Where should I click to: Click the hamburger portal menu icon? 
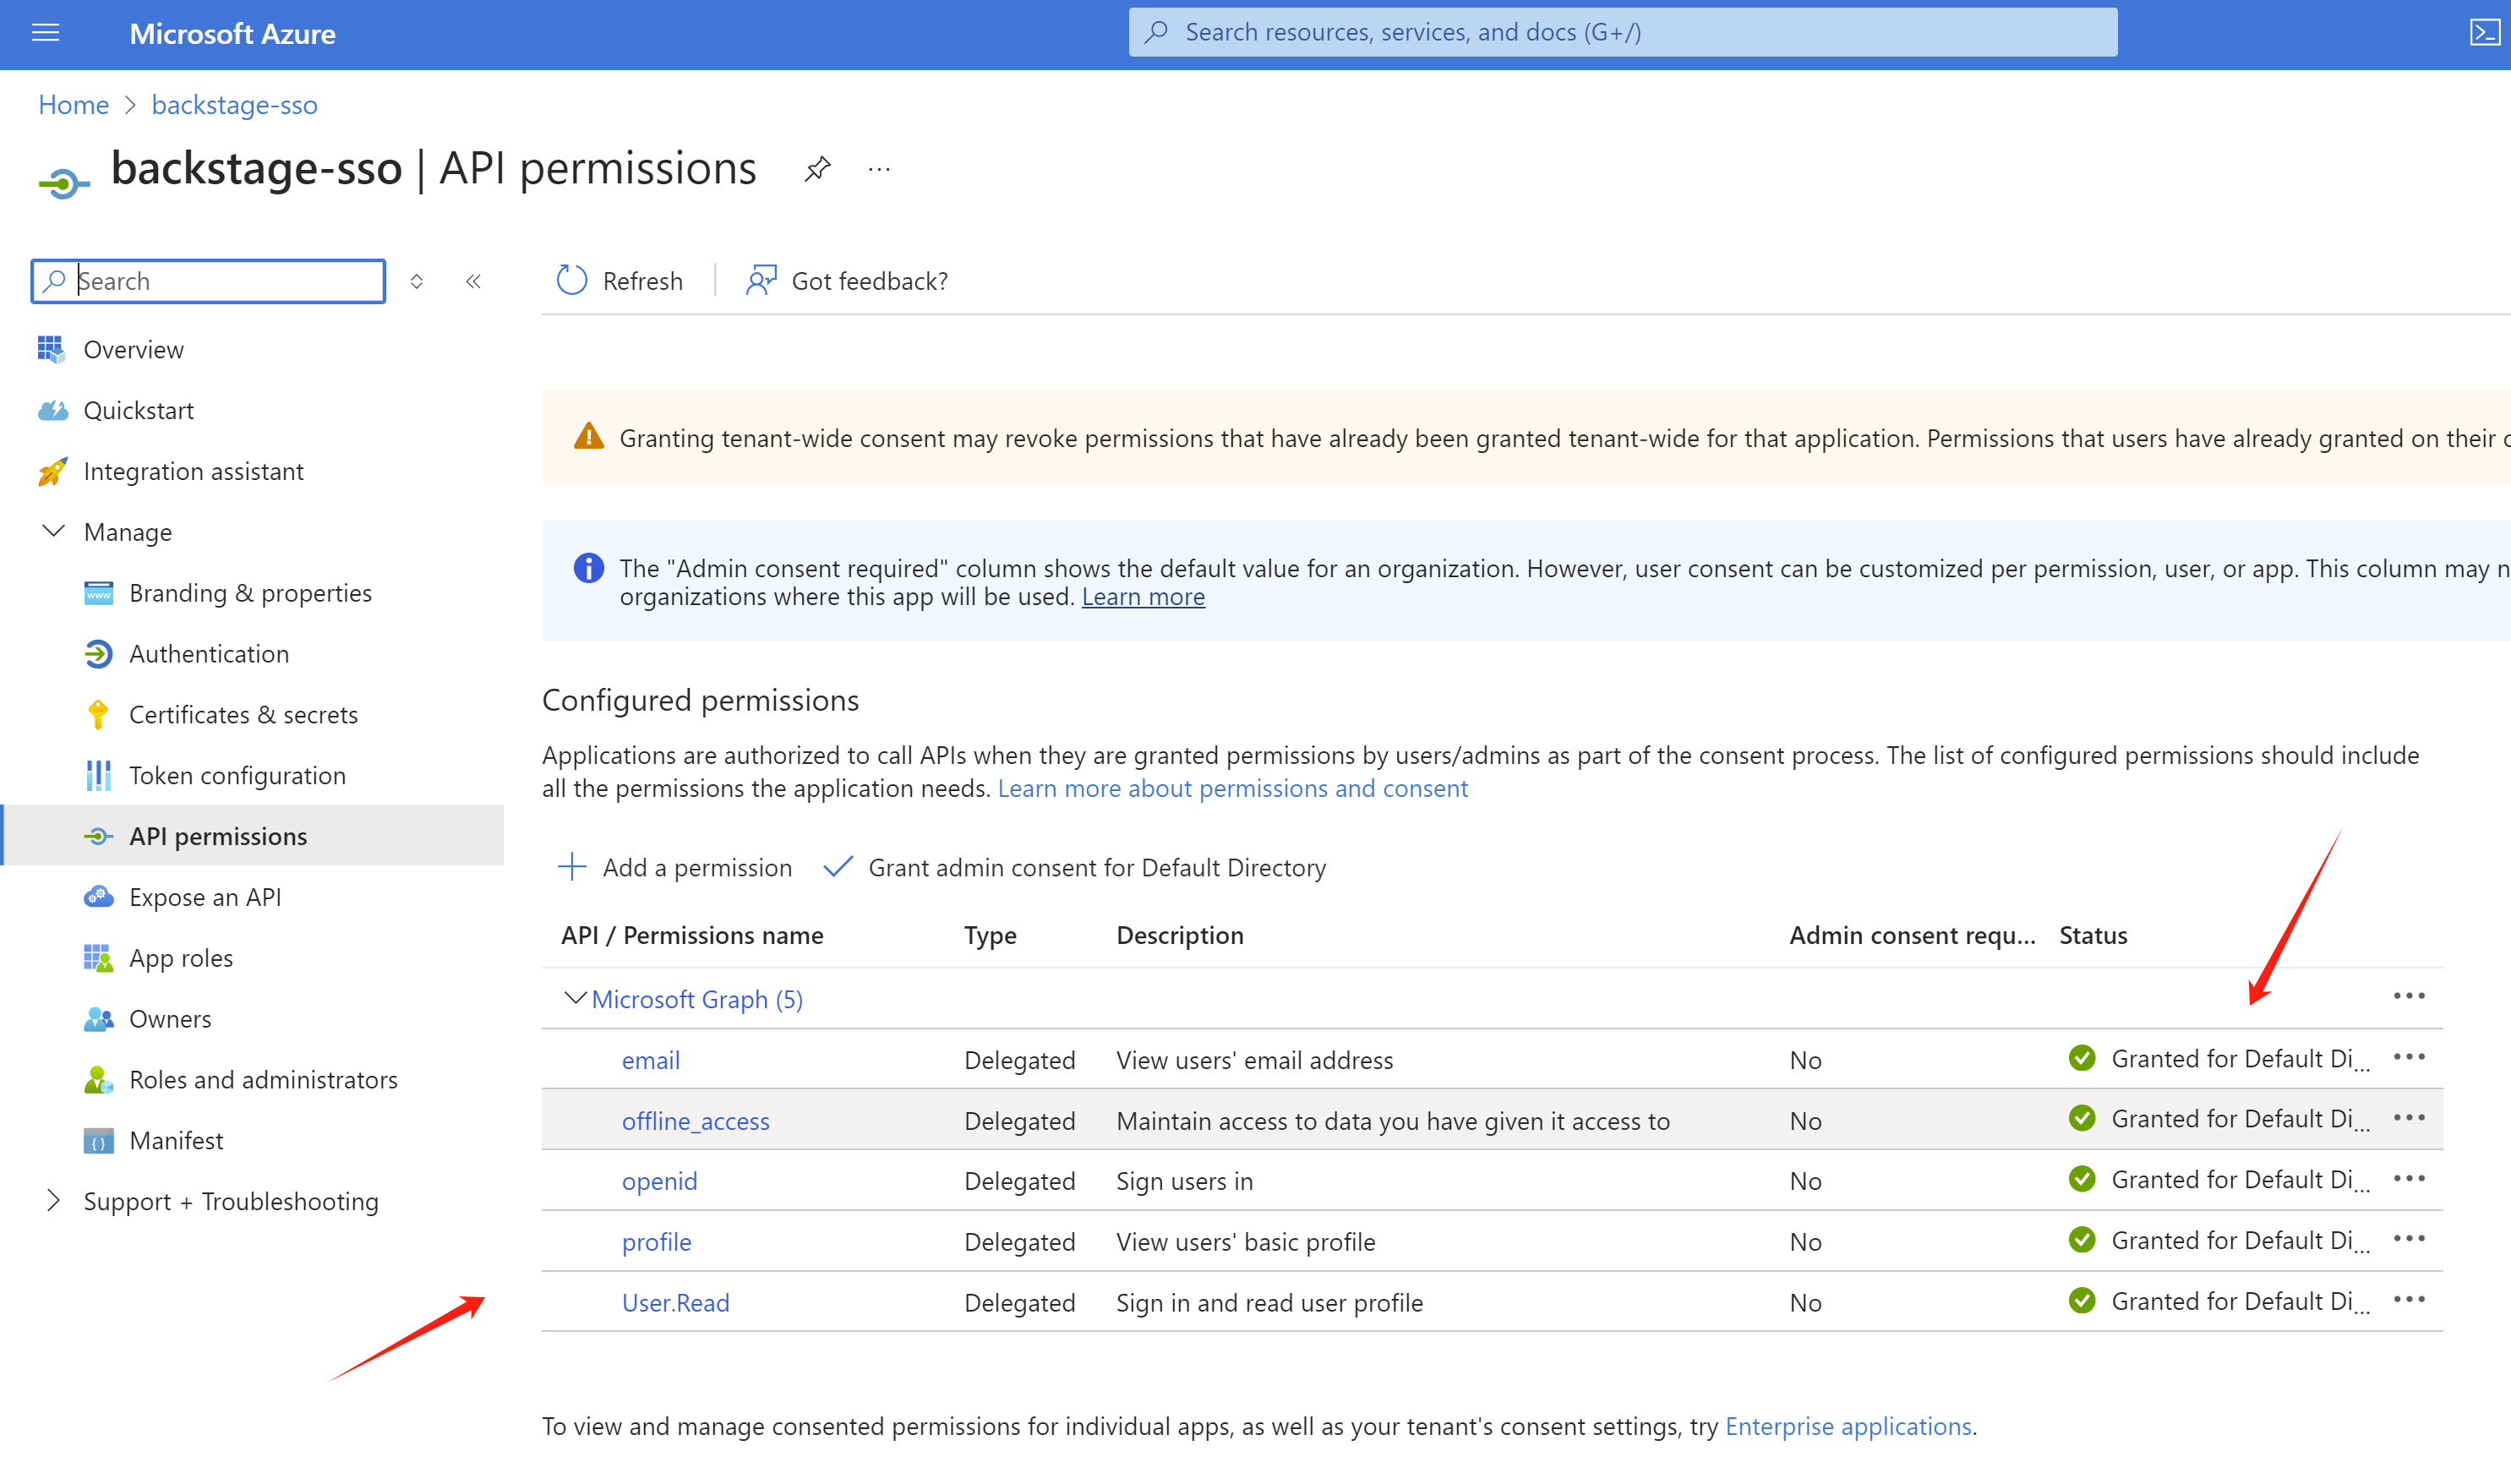(x=46, y=33)
